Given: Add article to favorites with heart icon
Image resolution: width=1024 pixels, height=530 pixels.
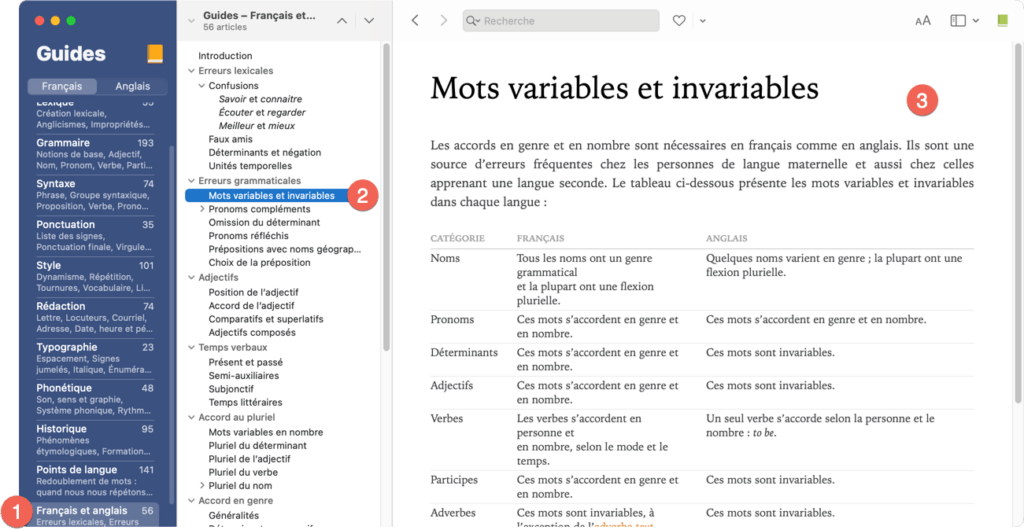Looking at the screenshot, I should (x=679, y=21).
